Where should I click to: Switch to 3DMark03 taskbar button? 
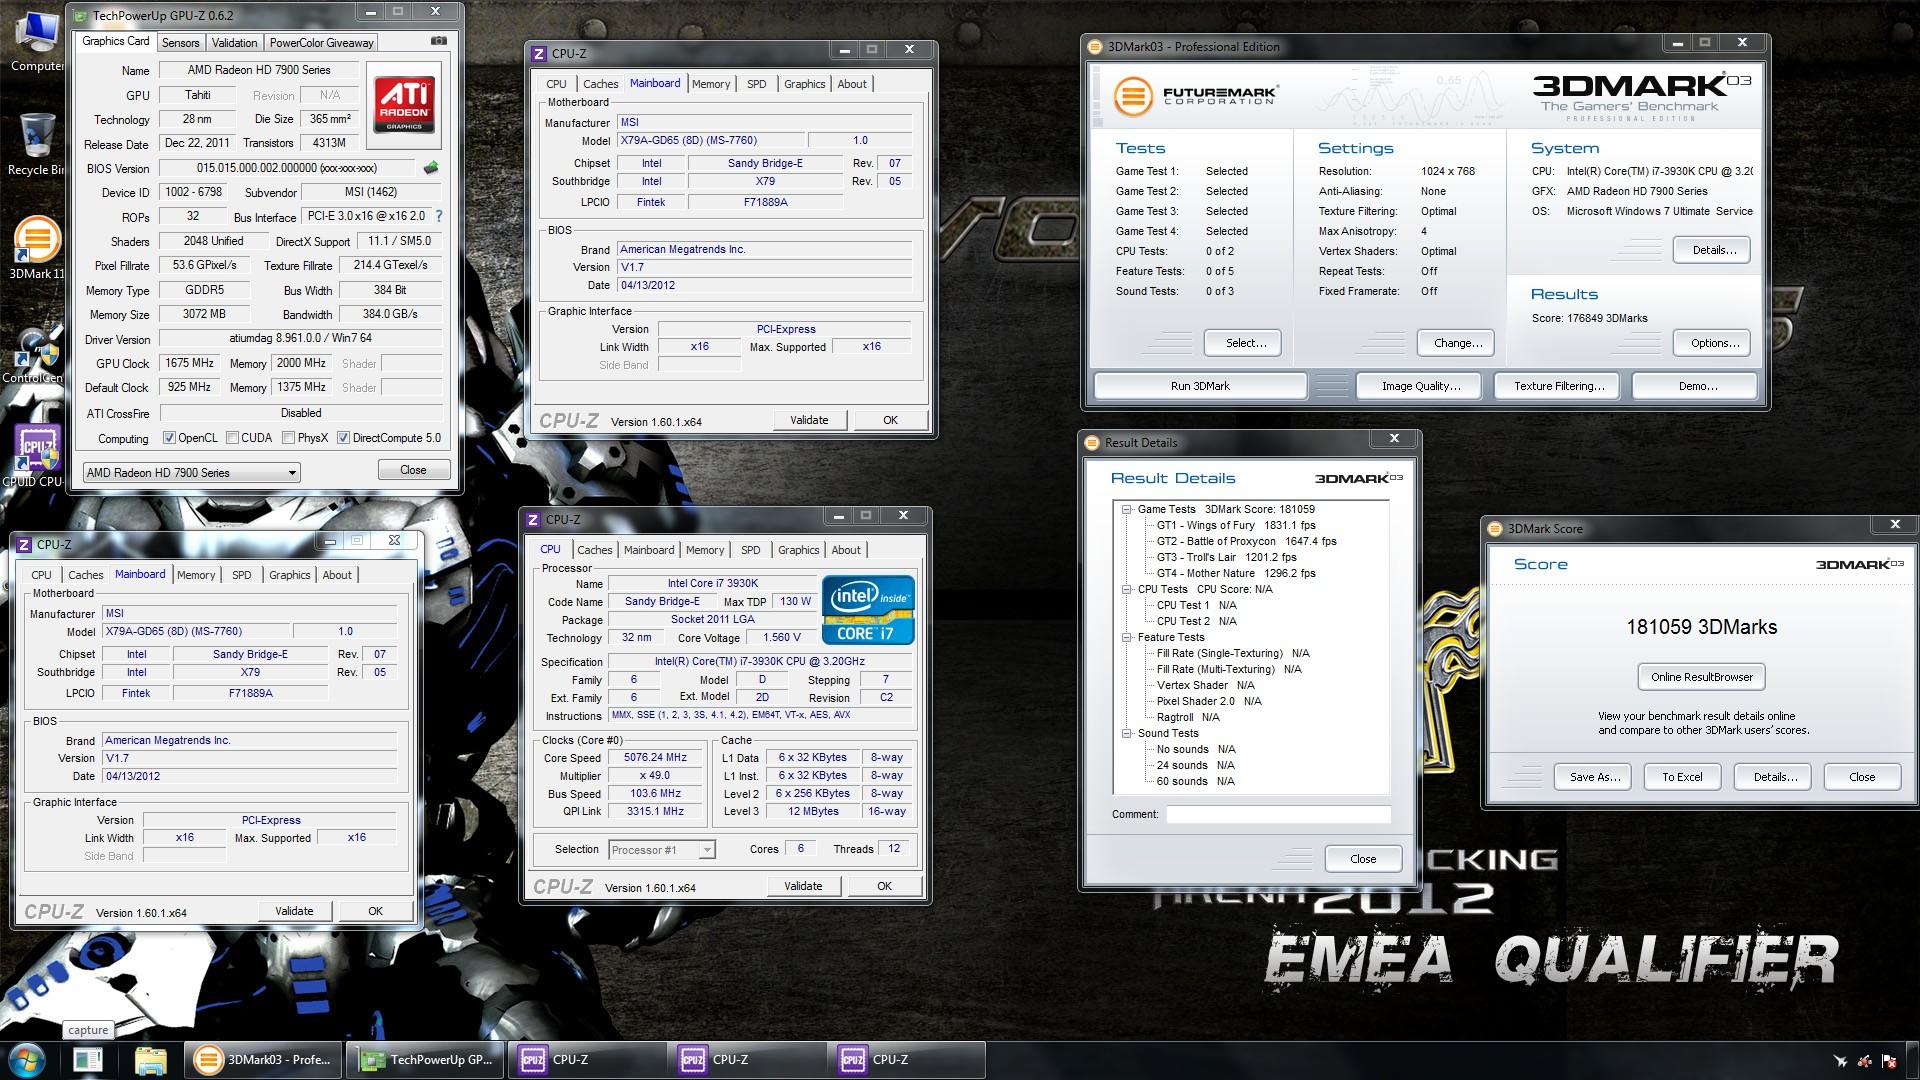[264, 1060]
